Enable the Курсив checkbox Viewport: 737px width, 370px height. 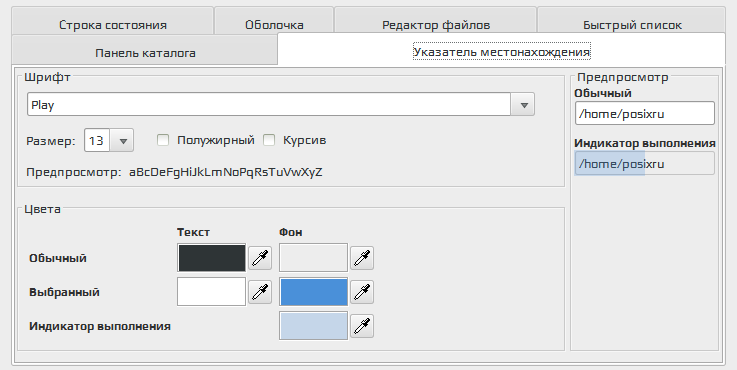269,140
